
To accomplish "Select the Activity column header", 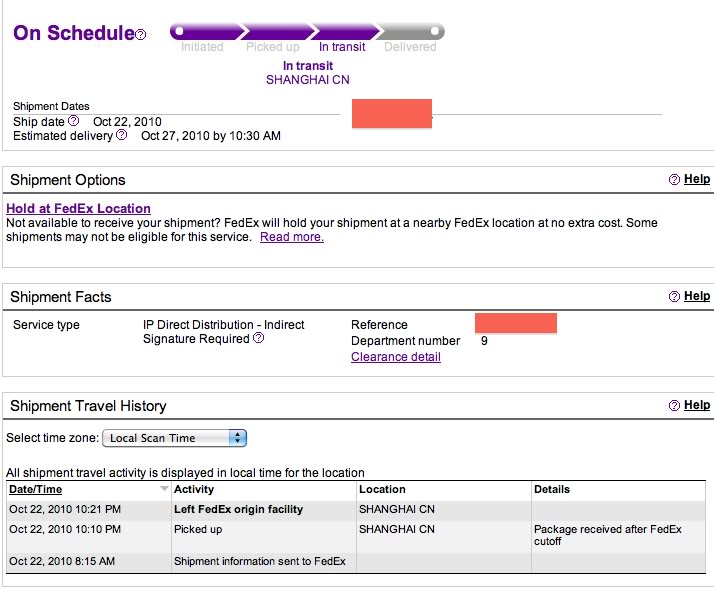I will coord(194,489).
